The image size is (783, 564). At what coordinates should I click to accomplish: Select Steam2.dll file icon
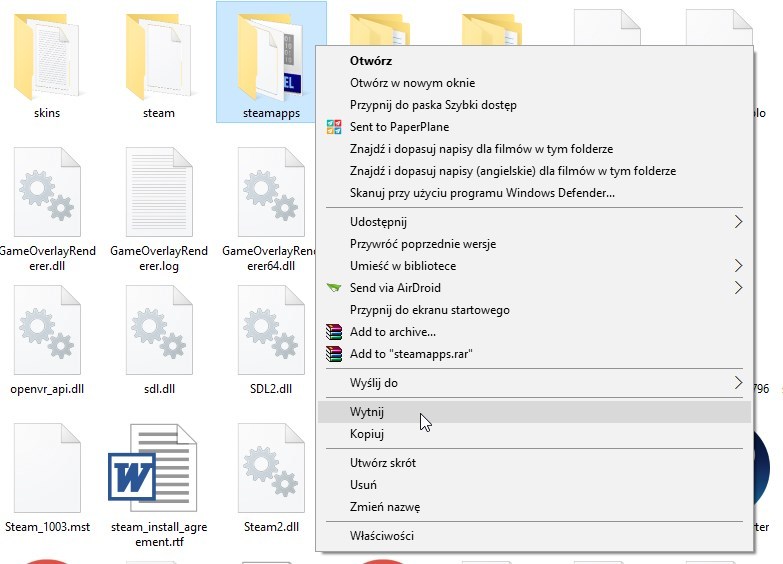point(271,468)
